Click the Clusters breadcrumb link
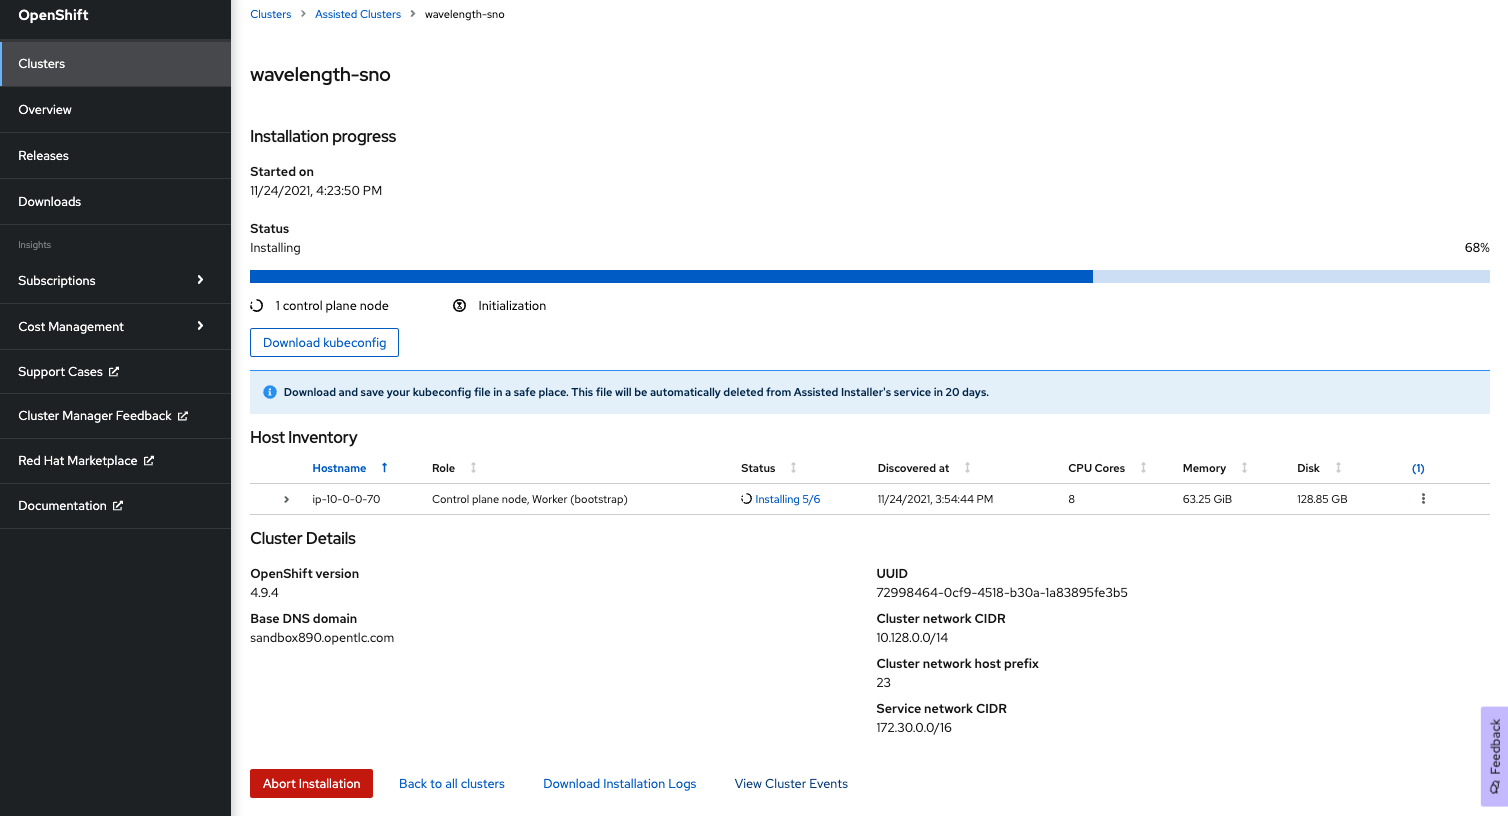Viewport: 1508px width, 816px height. pos(271,14)
